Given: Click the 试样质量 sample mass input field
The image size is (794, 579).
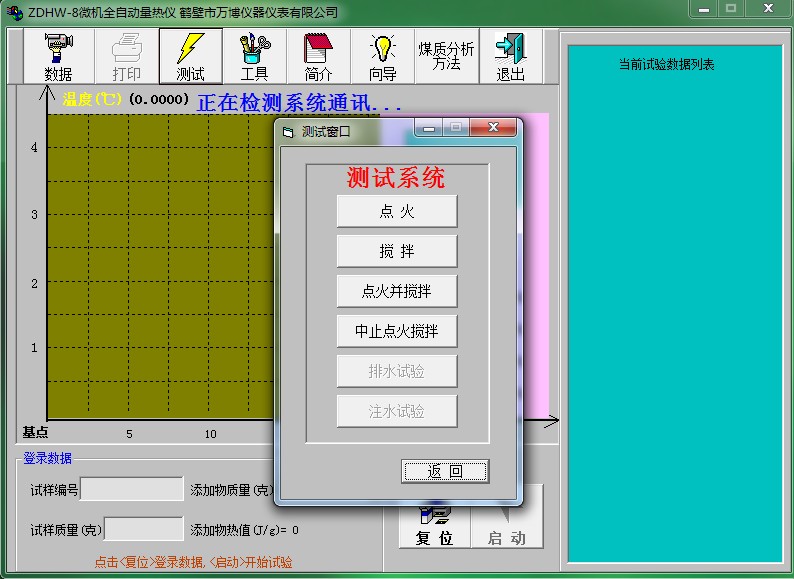Looking at the screenshot, I should pyautogui.click(x=144, y=529).
